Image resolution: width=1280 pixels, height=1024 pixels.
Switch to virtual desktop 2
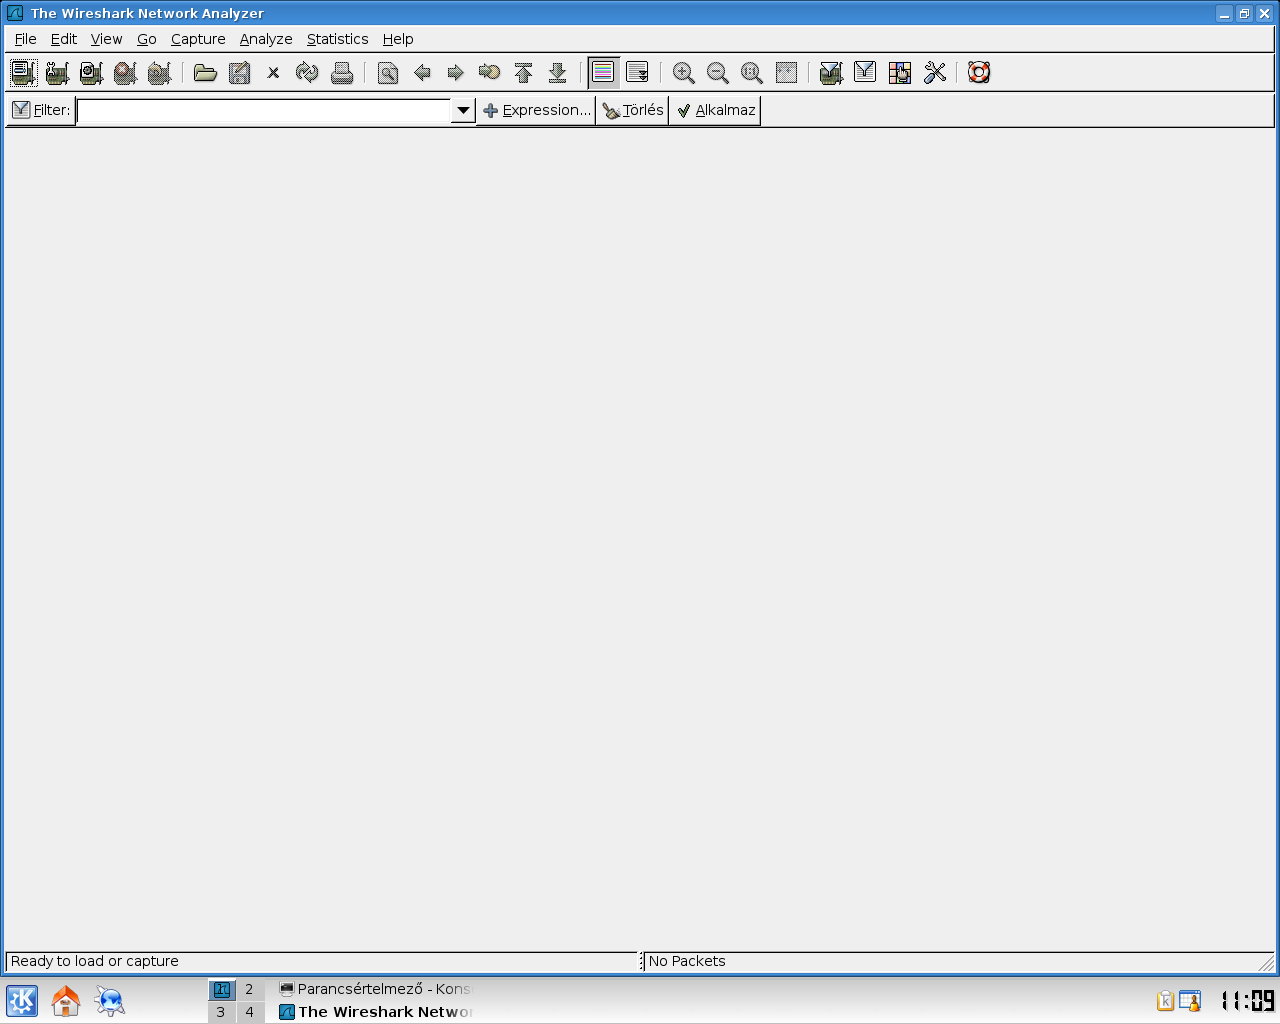tap(250, 989)
